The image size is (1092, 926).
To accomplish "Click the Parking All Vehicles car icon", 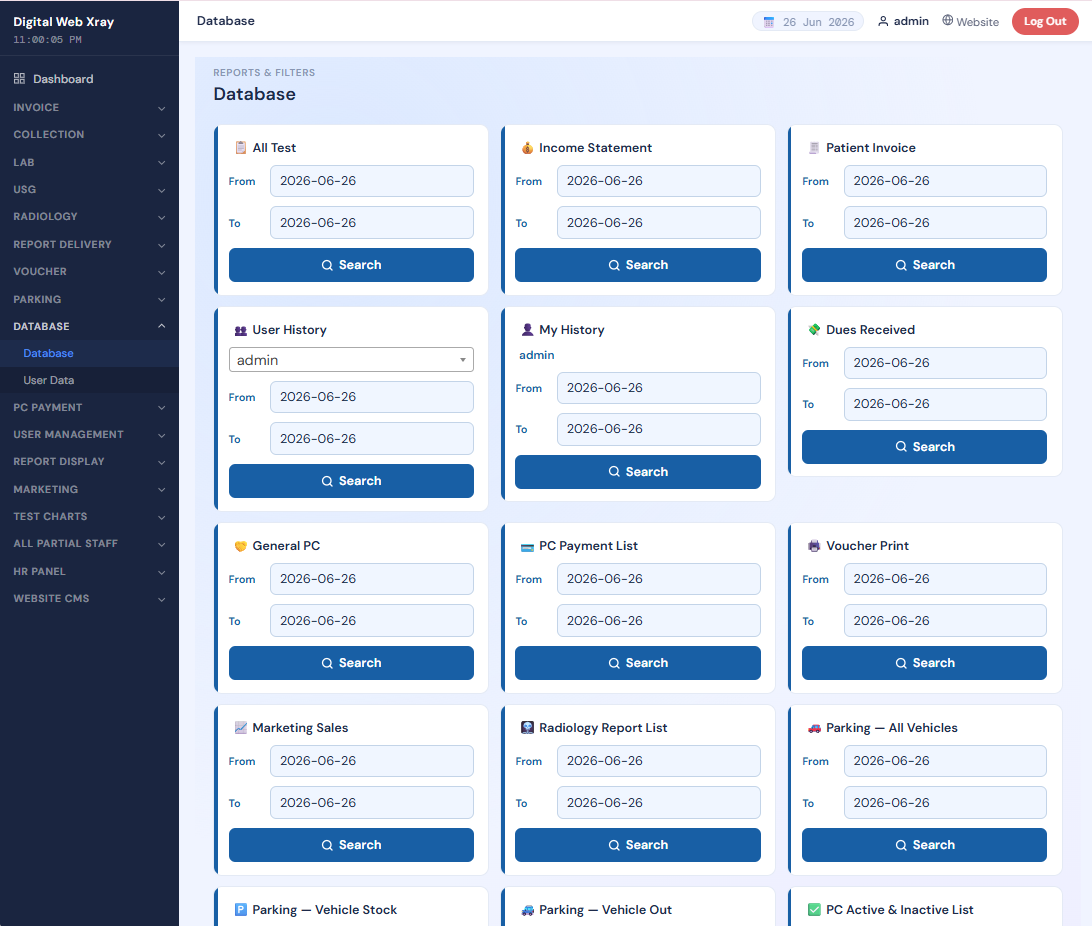I will pyautogui.click(x=814, y=728).
